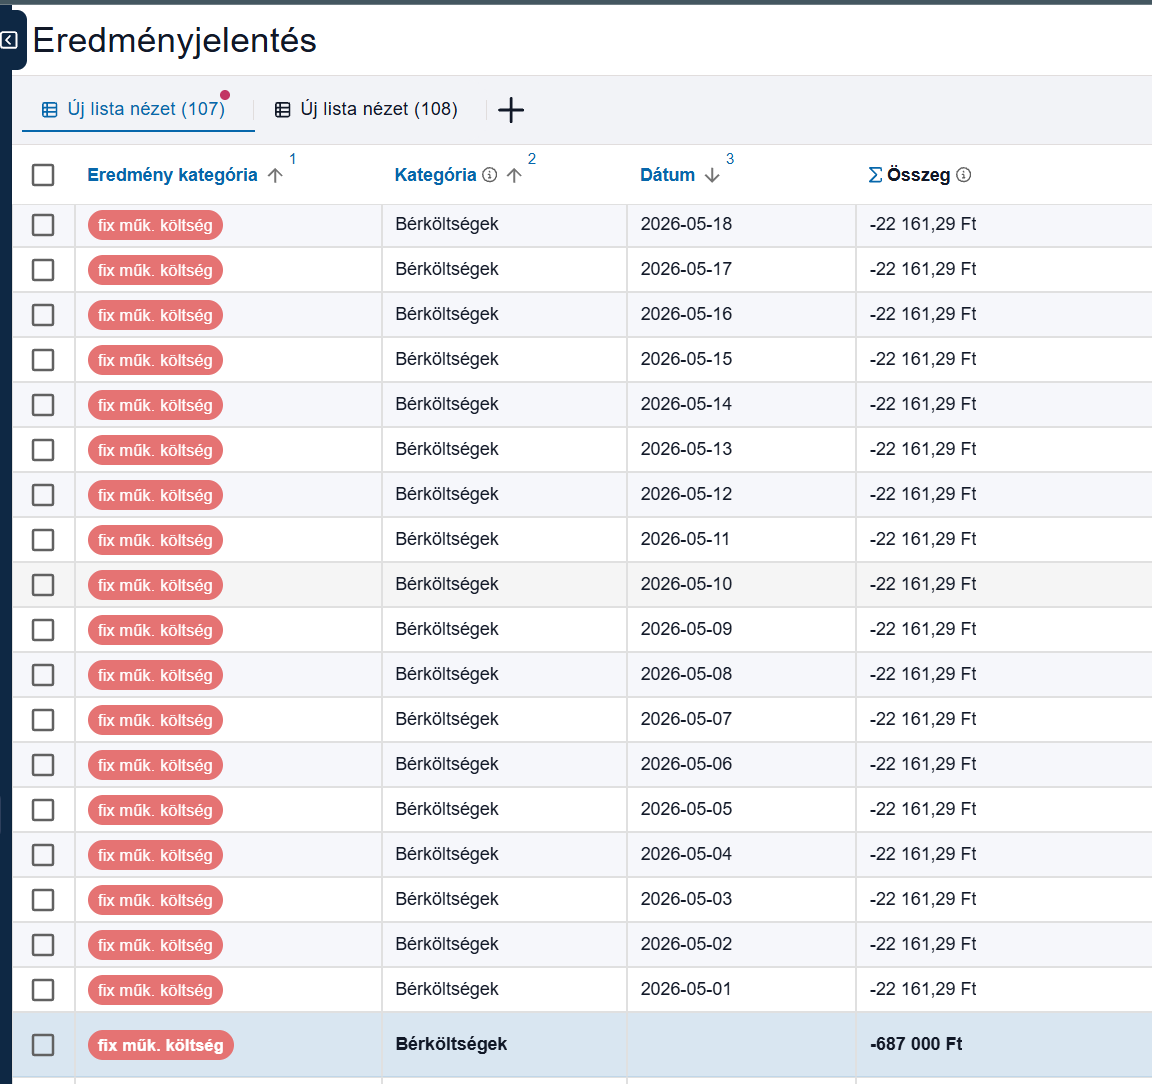Click info icon next to Kategória header
The width and height of the screenshot is (1152, 1084).
[489, 175]
